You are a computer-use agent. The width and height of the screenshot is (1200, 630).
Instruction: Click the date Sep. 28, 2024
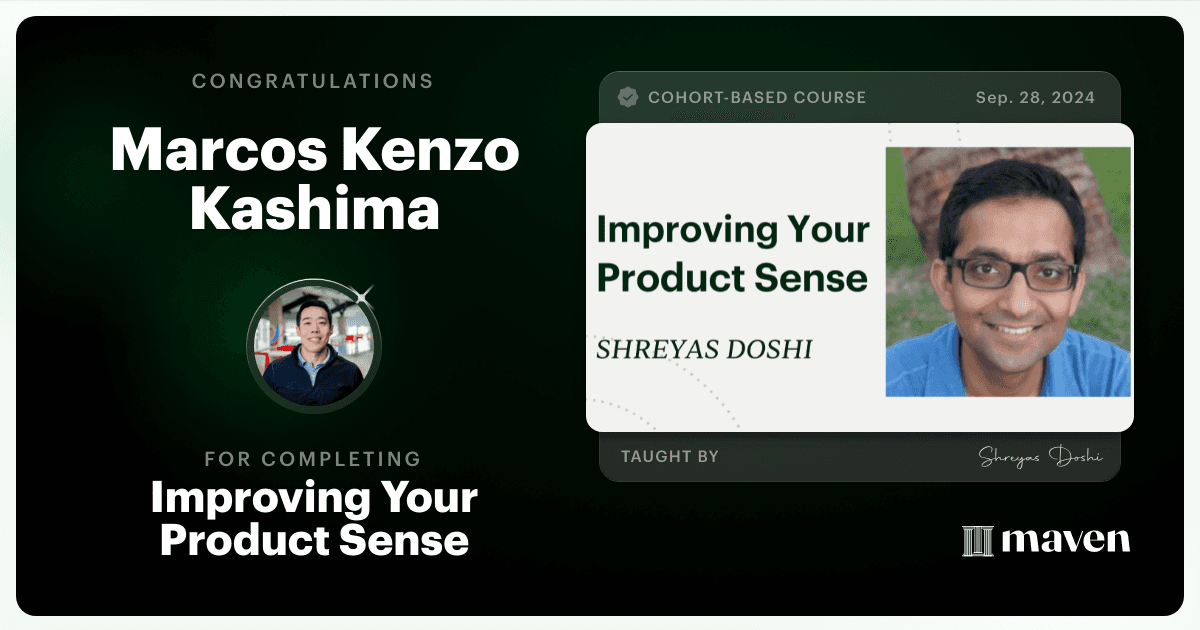[1035, 98]
